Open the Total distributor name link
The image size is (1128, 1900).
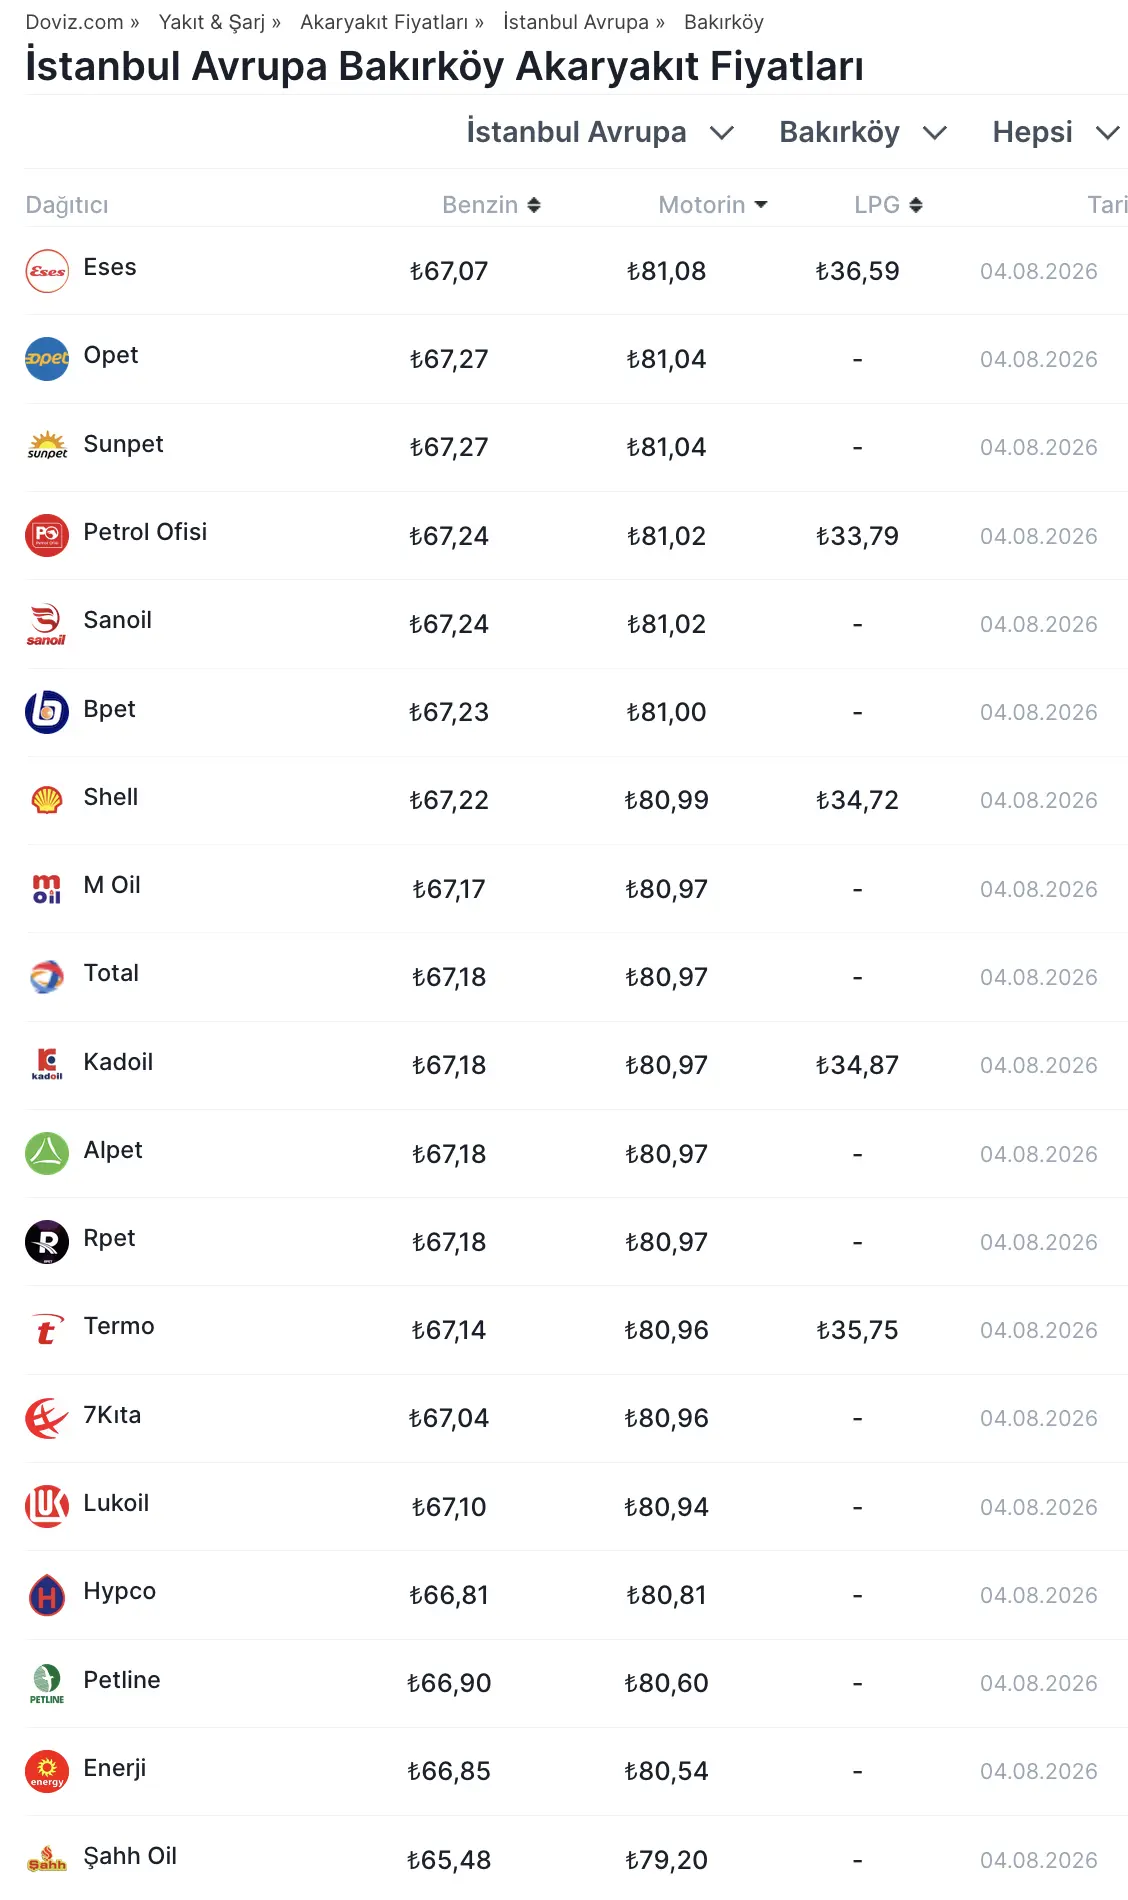(x=111, y=973)
